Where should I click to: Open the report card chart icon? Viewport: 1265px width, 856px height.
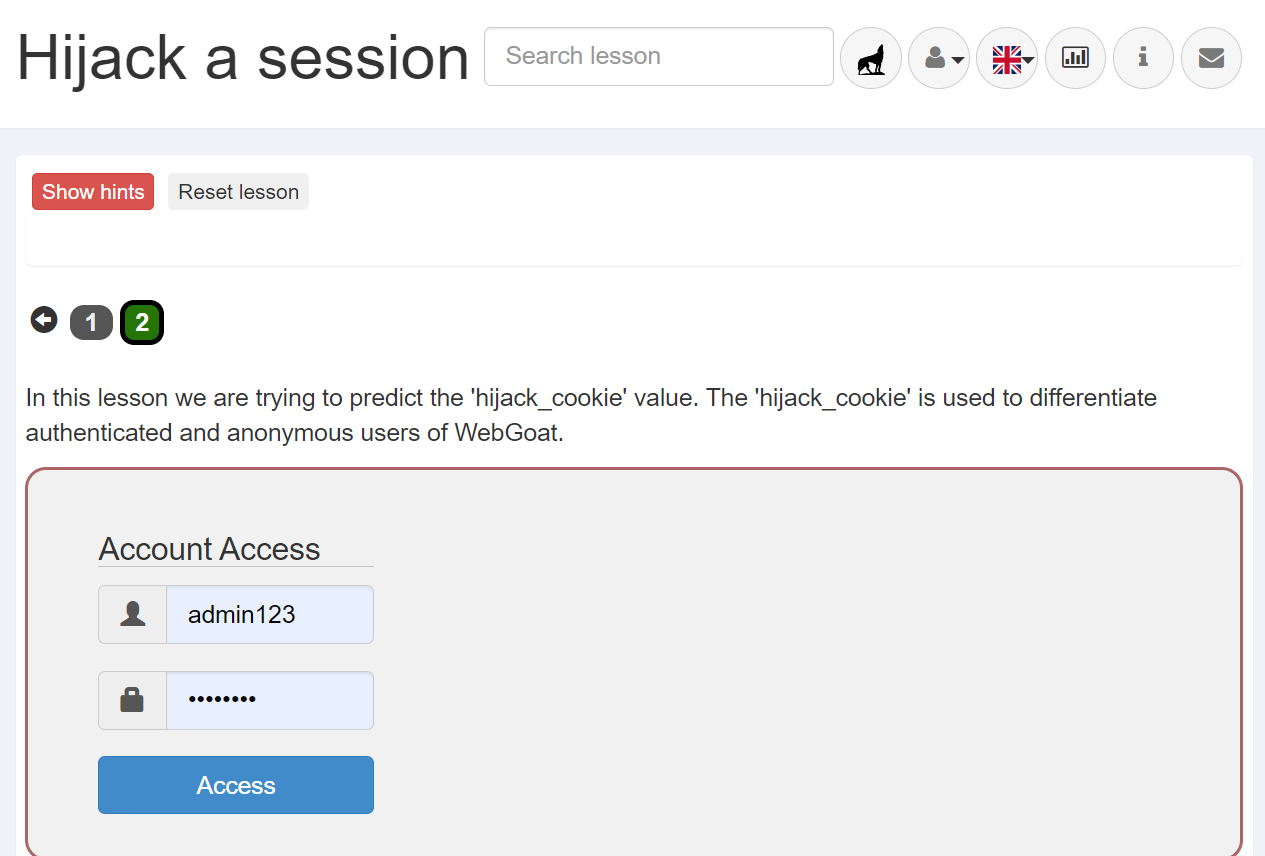pyautogui.click(x=1075, y=58)
